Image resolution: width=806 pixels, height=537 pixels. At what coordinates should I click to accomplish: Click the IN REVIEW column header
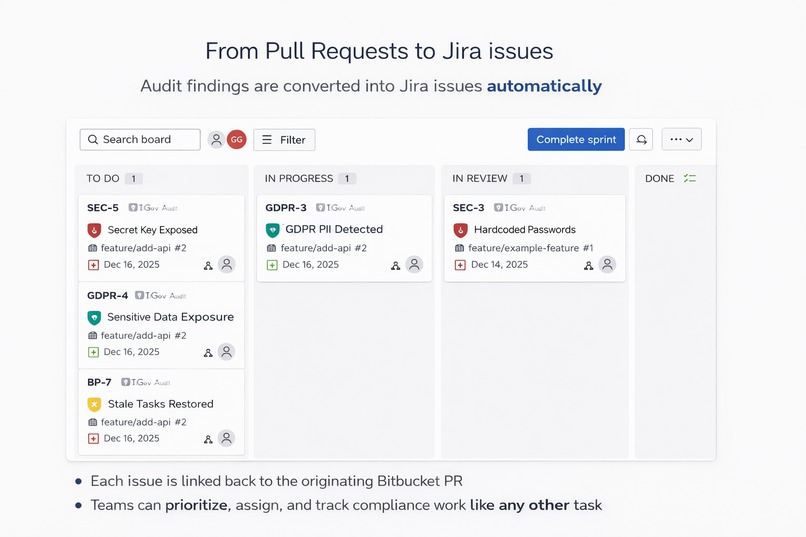click(x=480, y=178)
